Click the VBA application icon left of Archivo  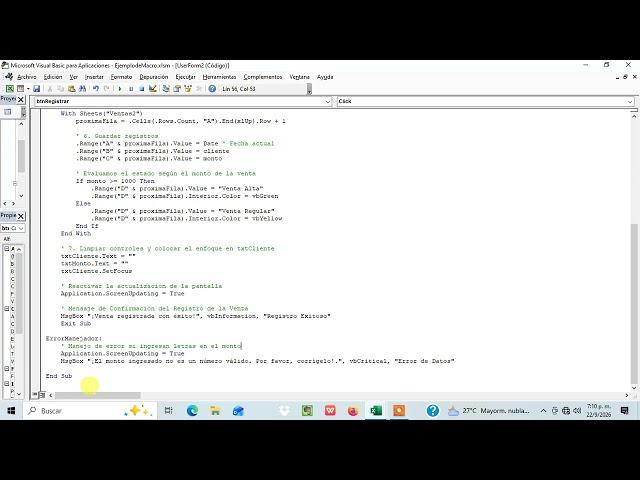pos(9,77)
